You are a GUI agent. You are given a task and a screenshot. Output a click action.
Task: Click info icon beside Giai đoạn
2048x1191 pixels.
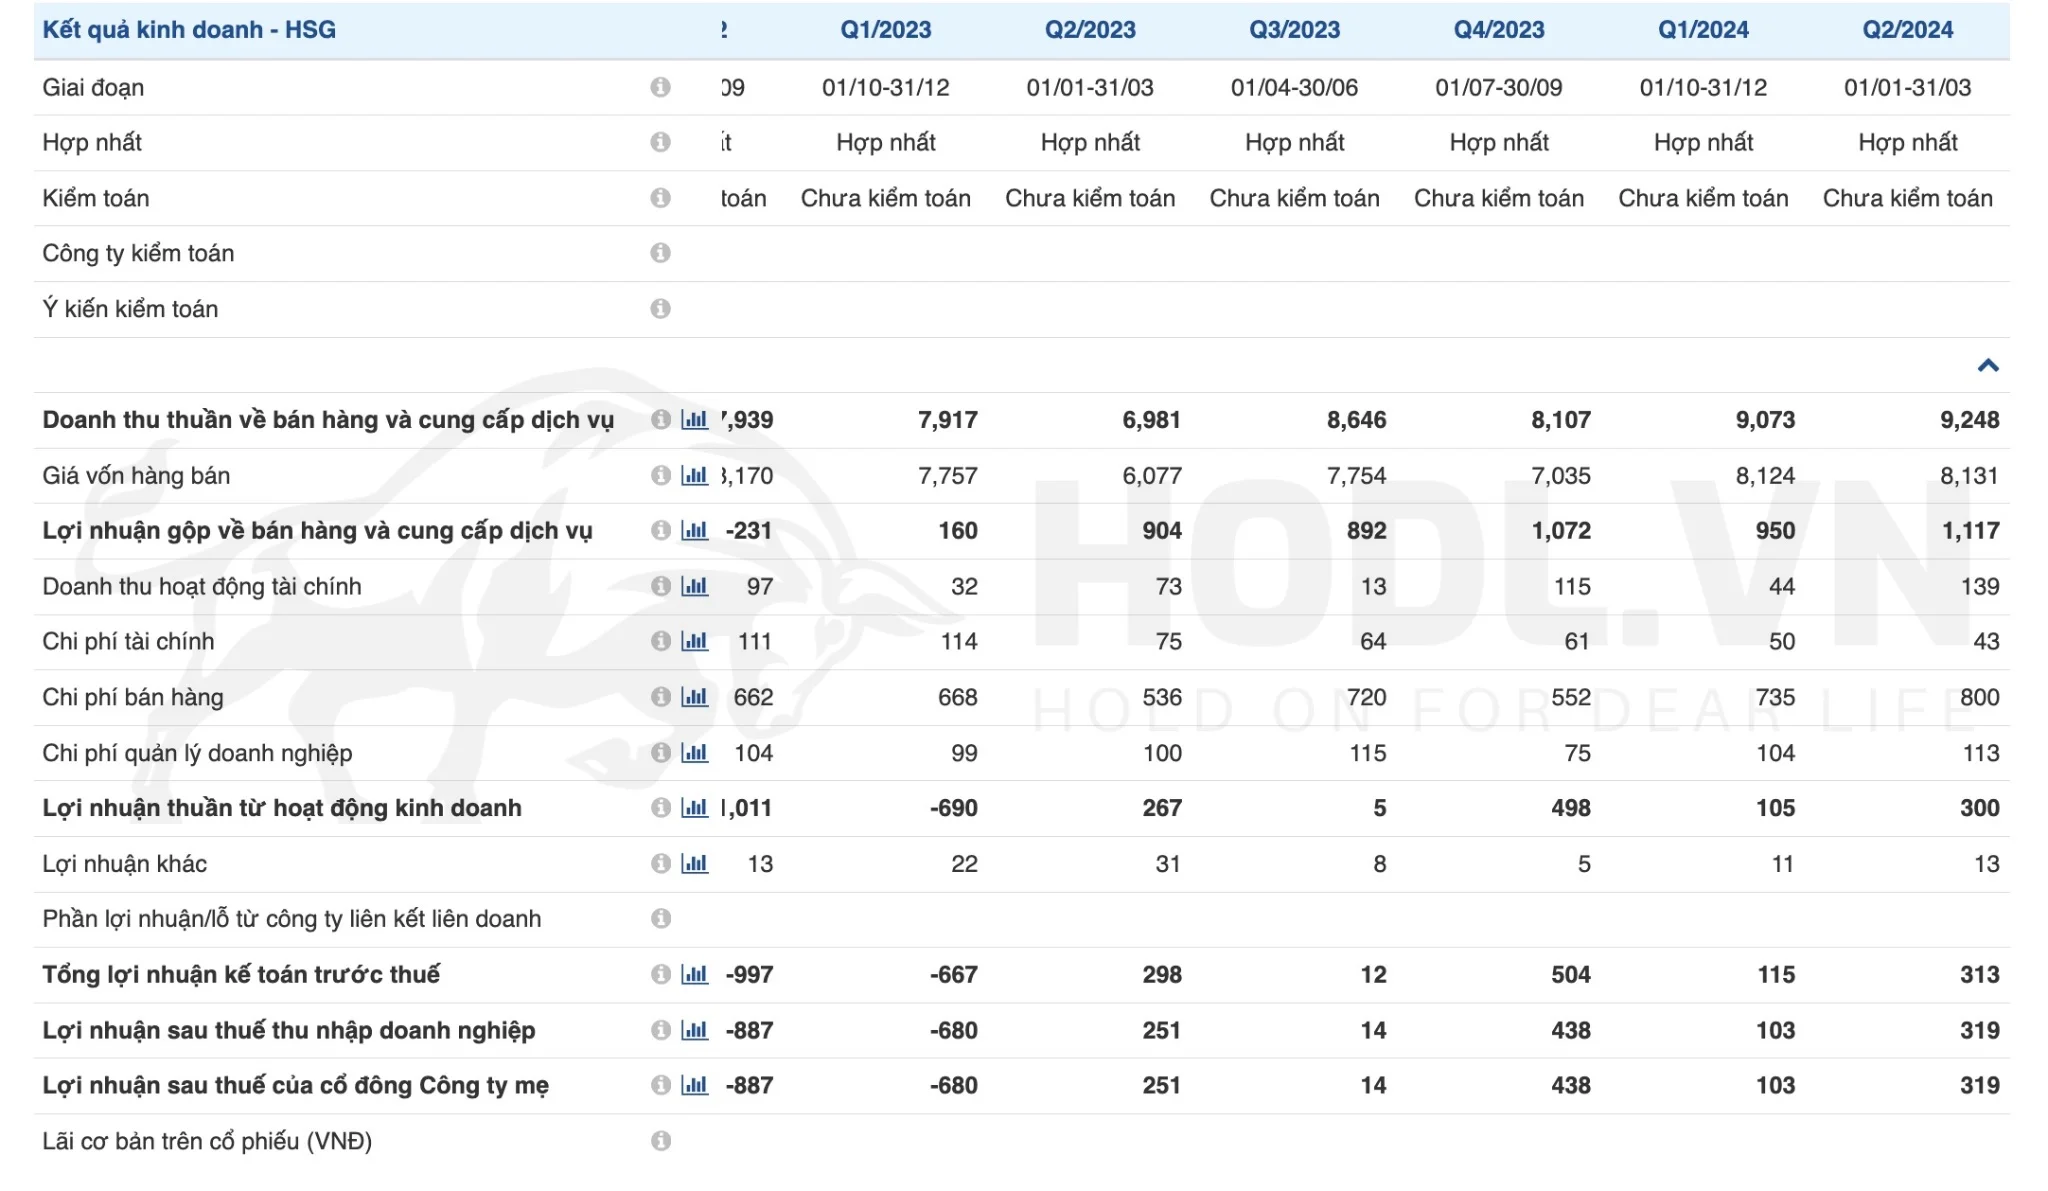[660, 88]
